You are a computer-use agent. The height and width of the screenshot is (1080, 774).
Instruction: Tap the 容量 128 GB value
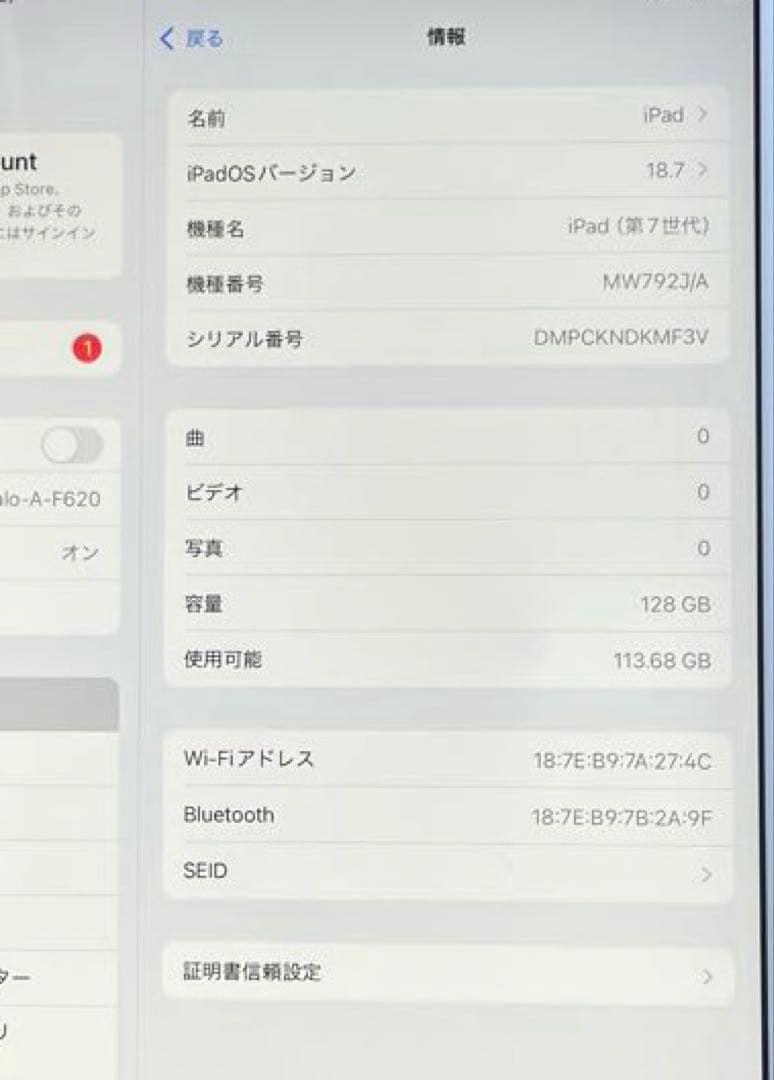click(x=675, y=605)
